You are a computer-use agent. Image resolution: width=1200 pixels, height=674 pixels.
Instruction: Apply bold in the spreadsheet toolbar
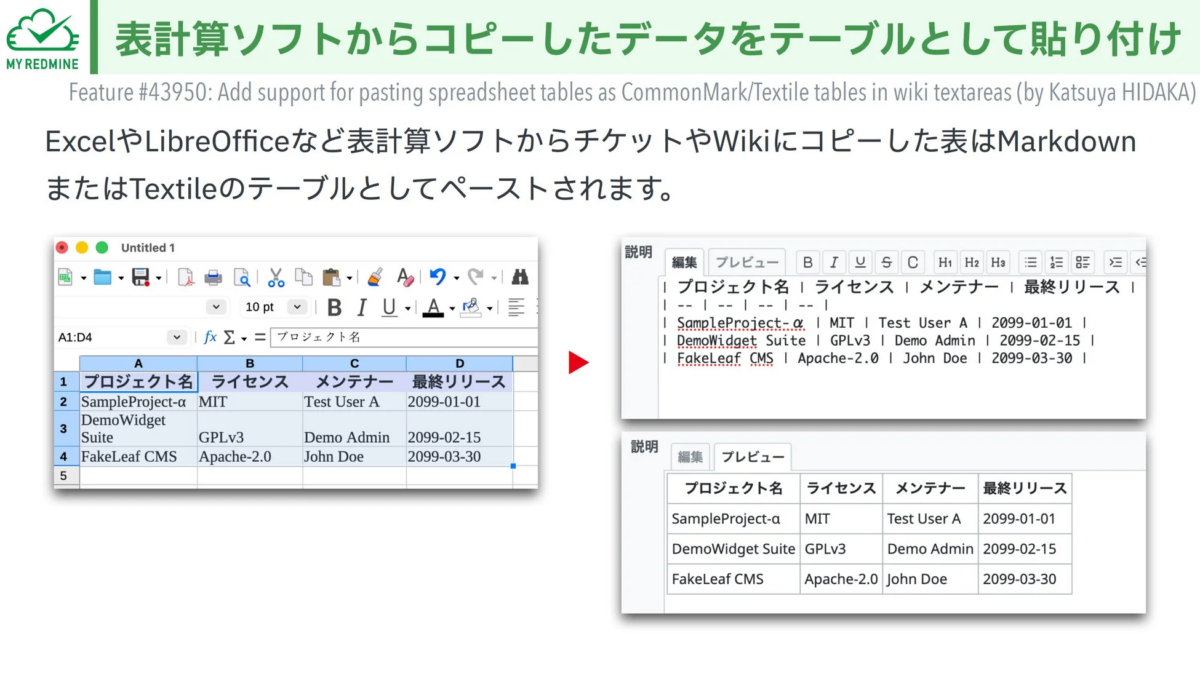coord(335,307)
